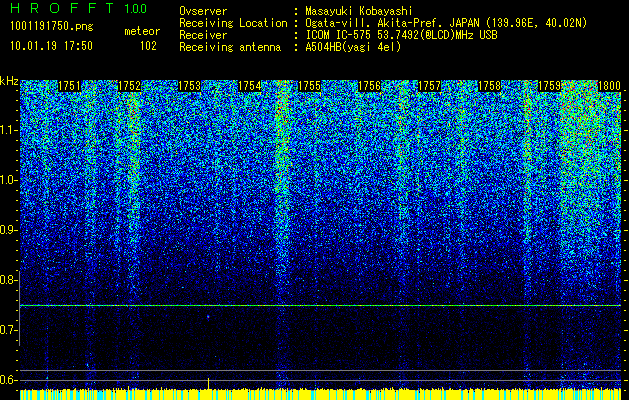
Task: Click the Receiving Location label
Action: [233, 23]
